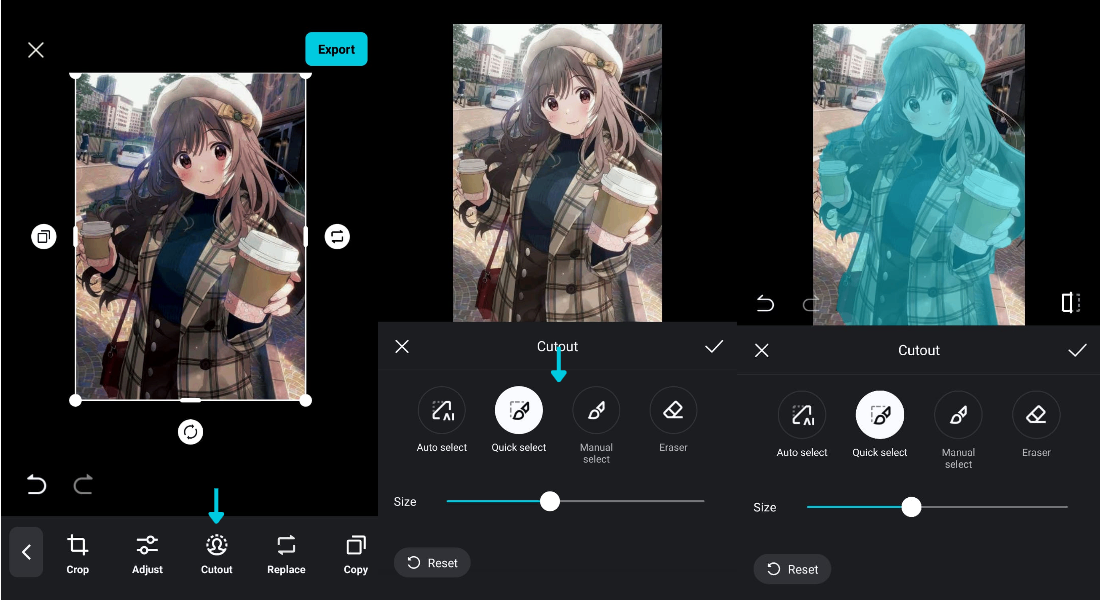
Task: Redo the action in the left screen
Action: click(83, 484)
